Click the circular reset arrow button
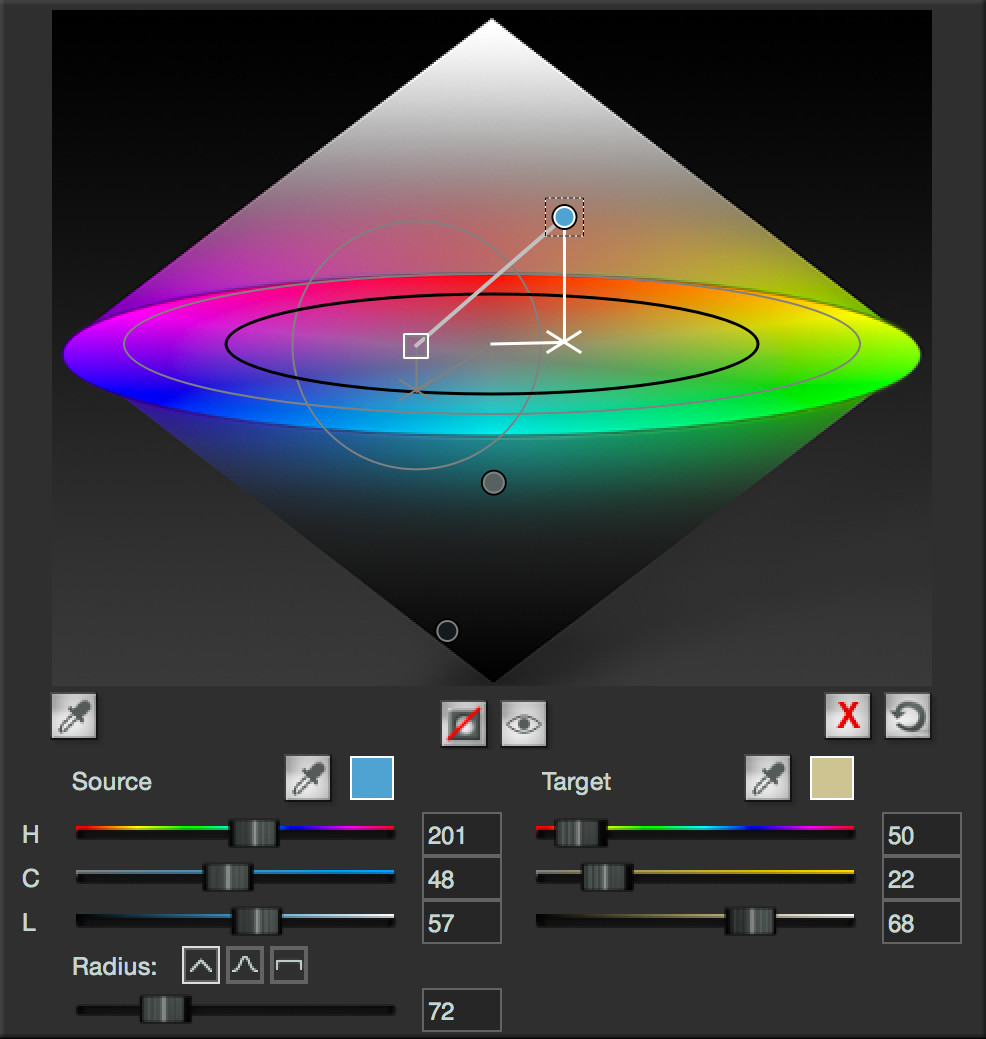Screen dimensions: 986x1039 click(x=908, y=715)
